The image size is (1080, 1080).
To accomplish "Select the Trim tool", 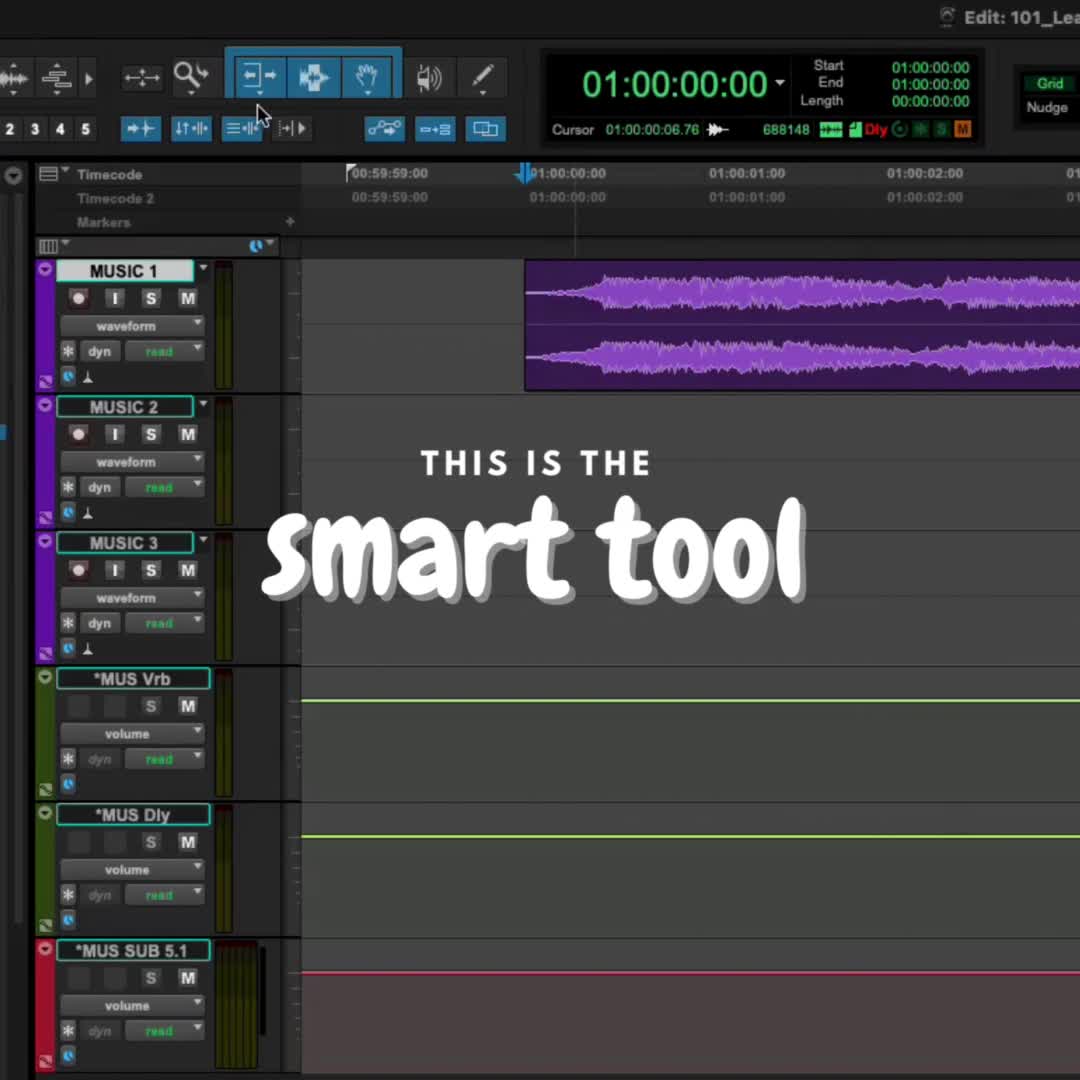I will point(259,76).
